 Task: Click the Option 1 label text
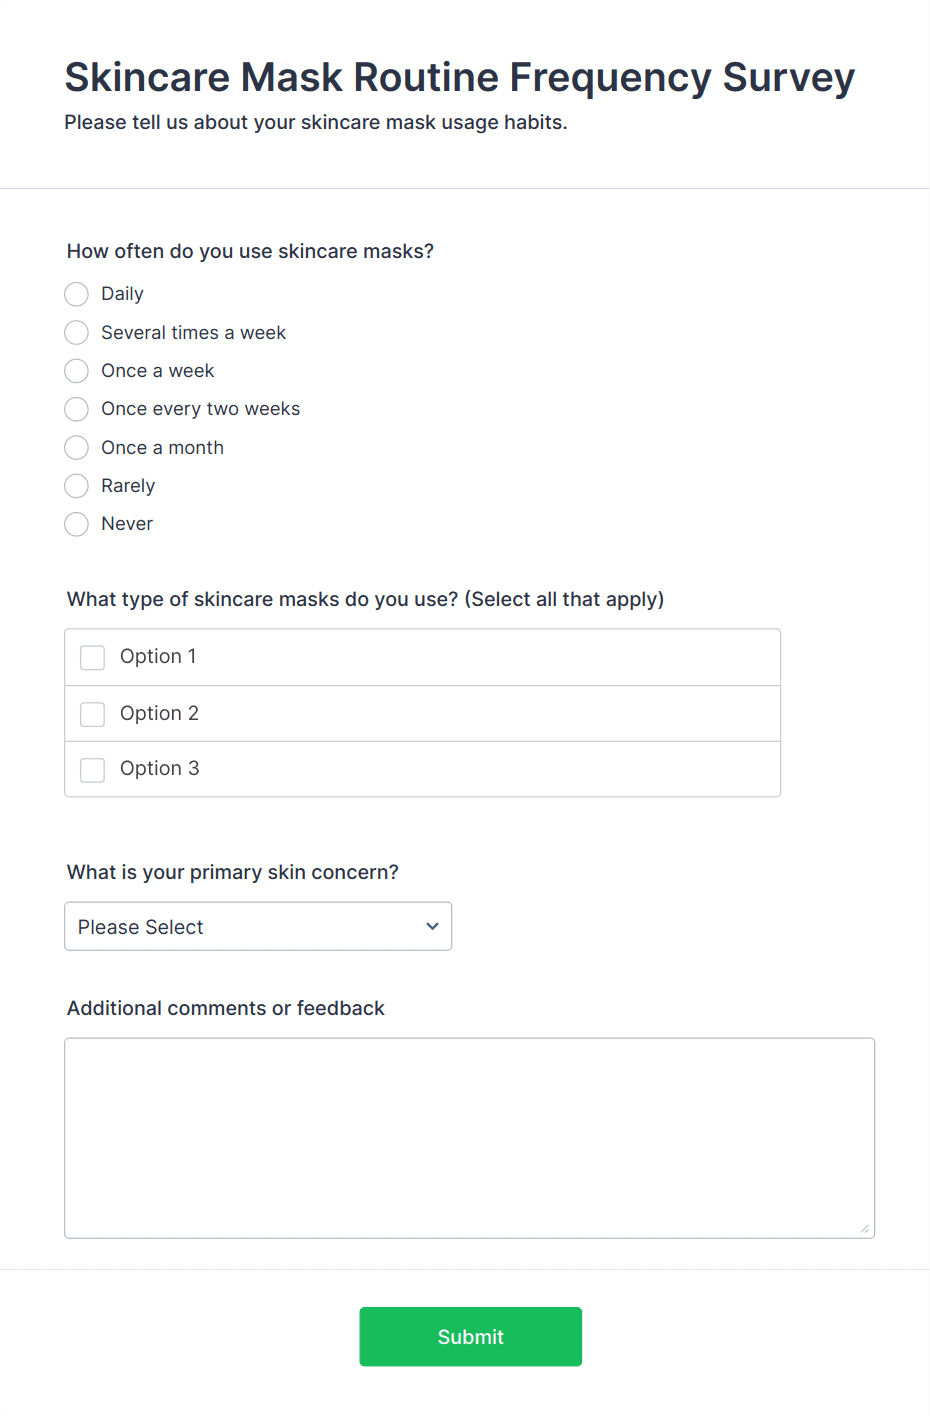pos(158,656)
